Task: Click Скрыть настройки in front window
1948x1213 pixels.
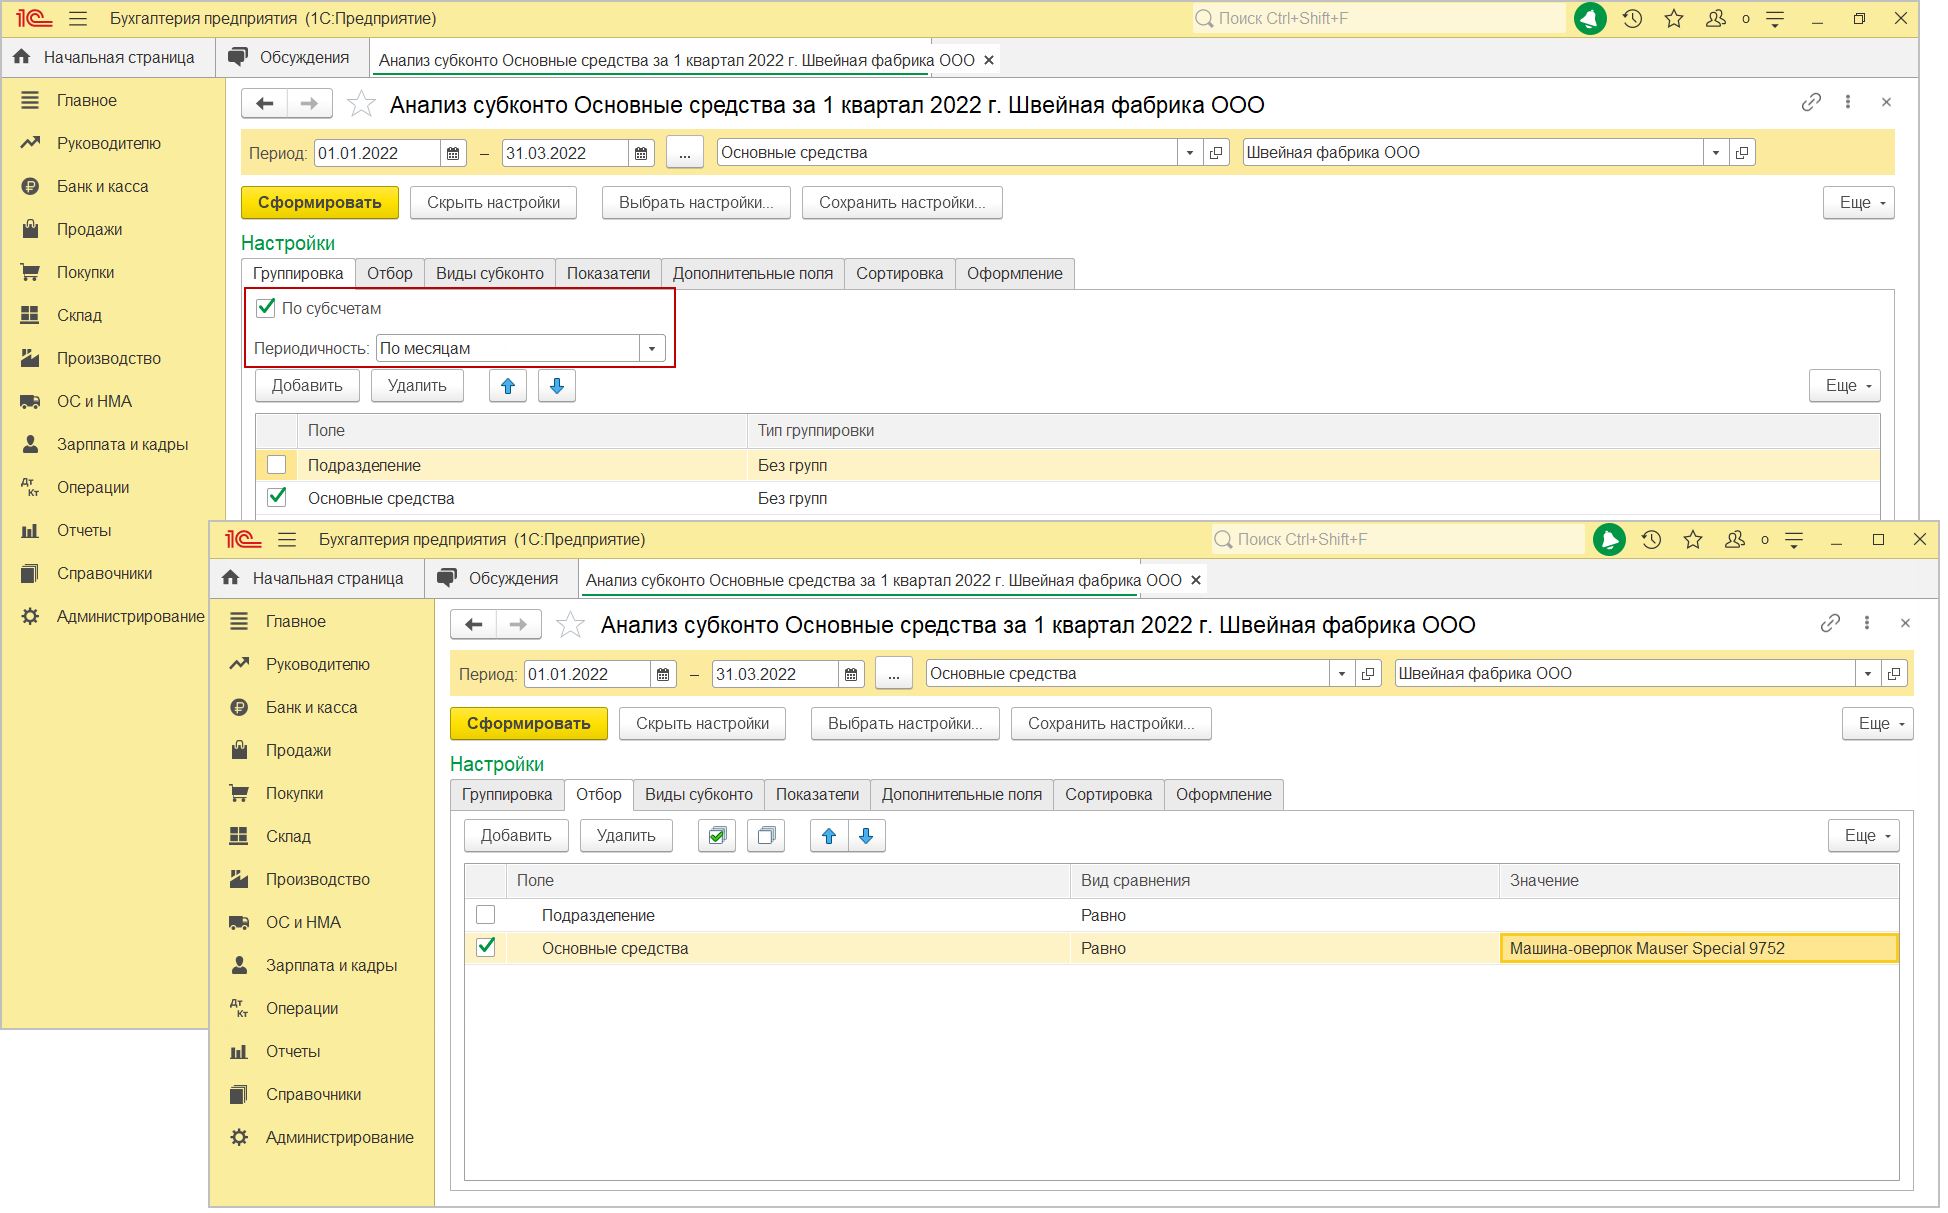Action: (703, 724)
